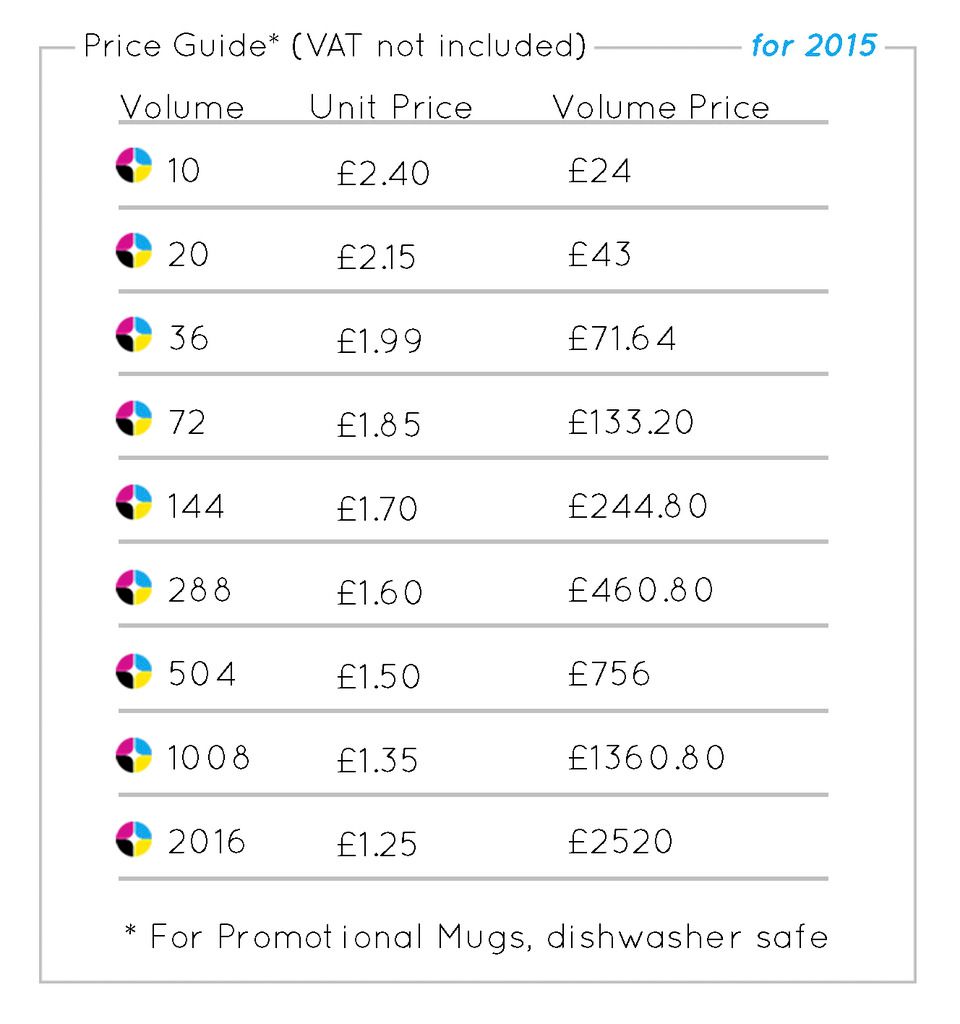Click the CMYK circle icon beside volume 2016
The width and height of the screenshot is (960, 1024).
[x=134, y=839]
